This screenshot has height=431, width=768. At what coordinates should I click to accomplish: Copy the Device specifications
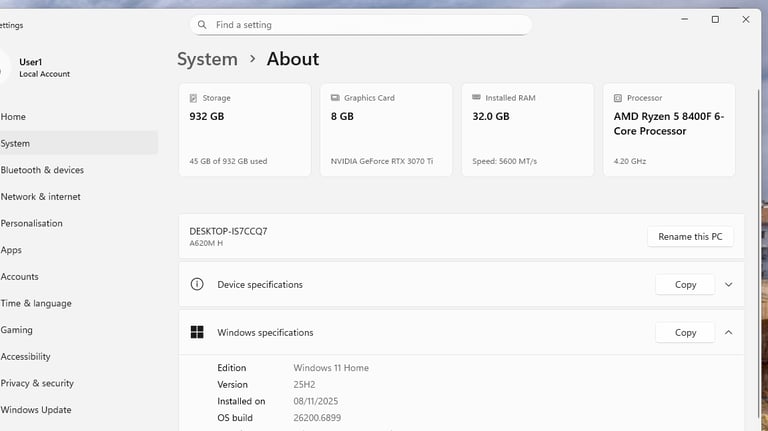pos(685,285)
